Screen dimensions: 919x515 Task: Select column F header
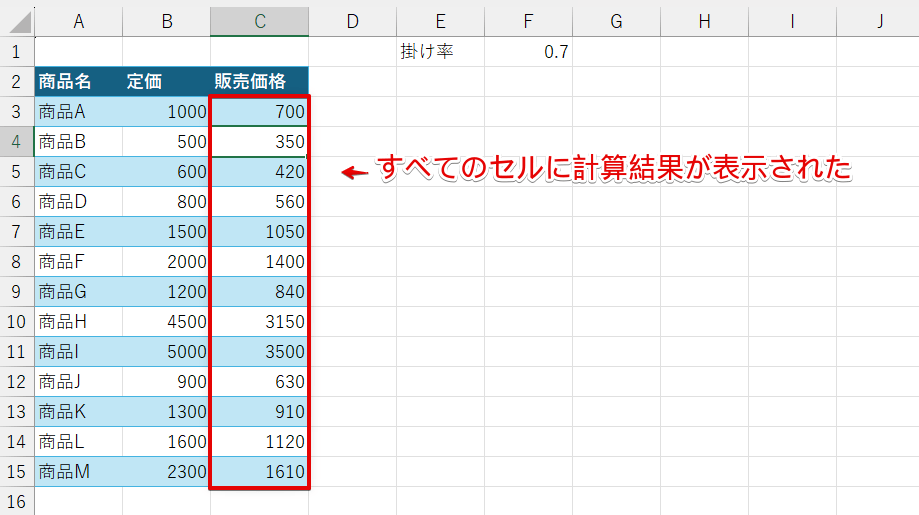pos(528,22)
